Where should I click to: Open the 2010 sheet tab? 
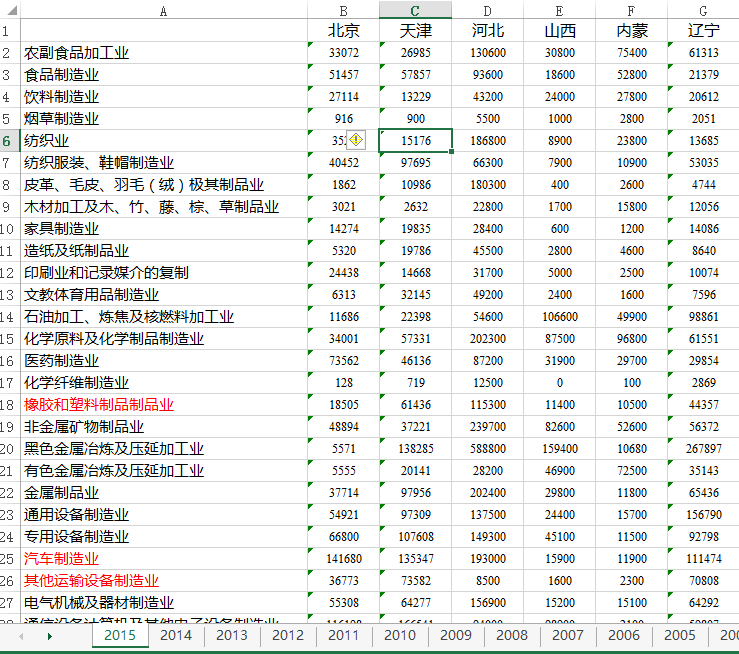[400, 635]
